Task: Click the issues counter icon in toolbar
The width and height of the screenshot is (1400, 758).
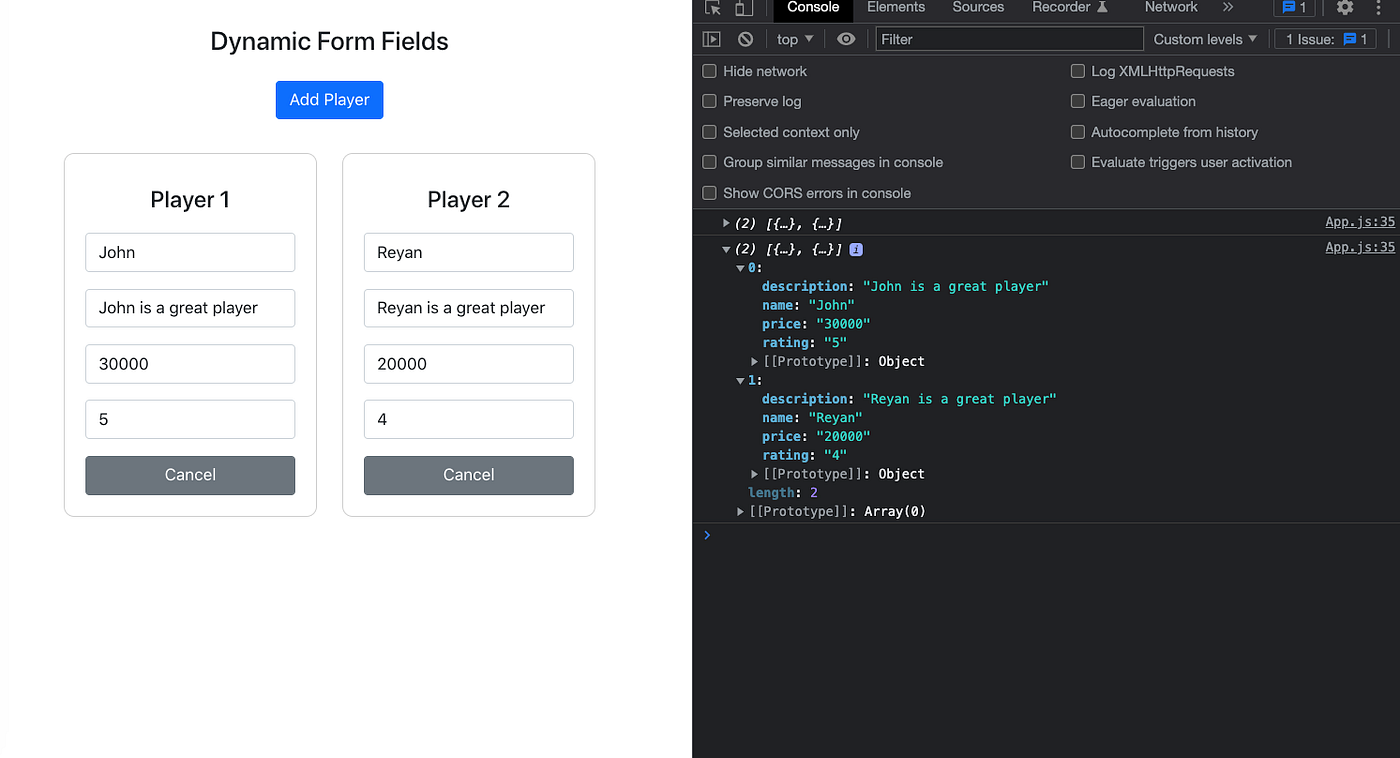Action: coord(1294,8)
